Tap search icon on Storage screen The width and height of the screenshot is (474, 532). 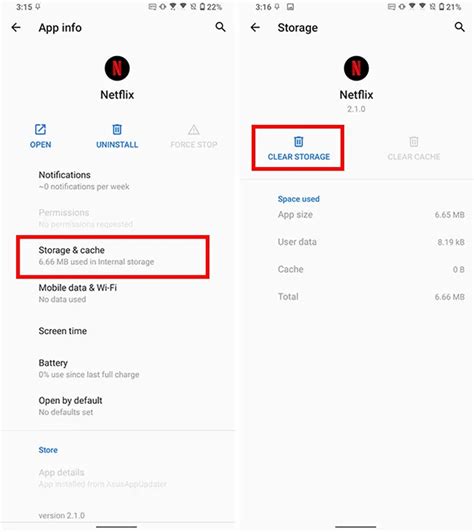pos(460,27)
